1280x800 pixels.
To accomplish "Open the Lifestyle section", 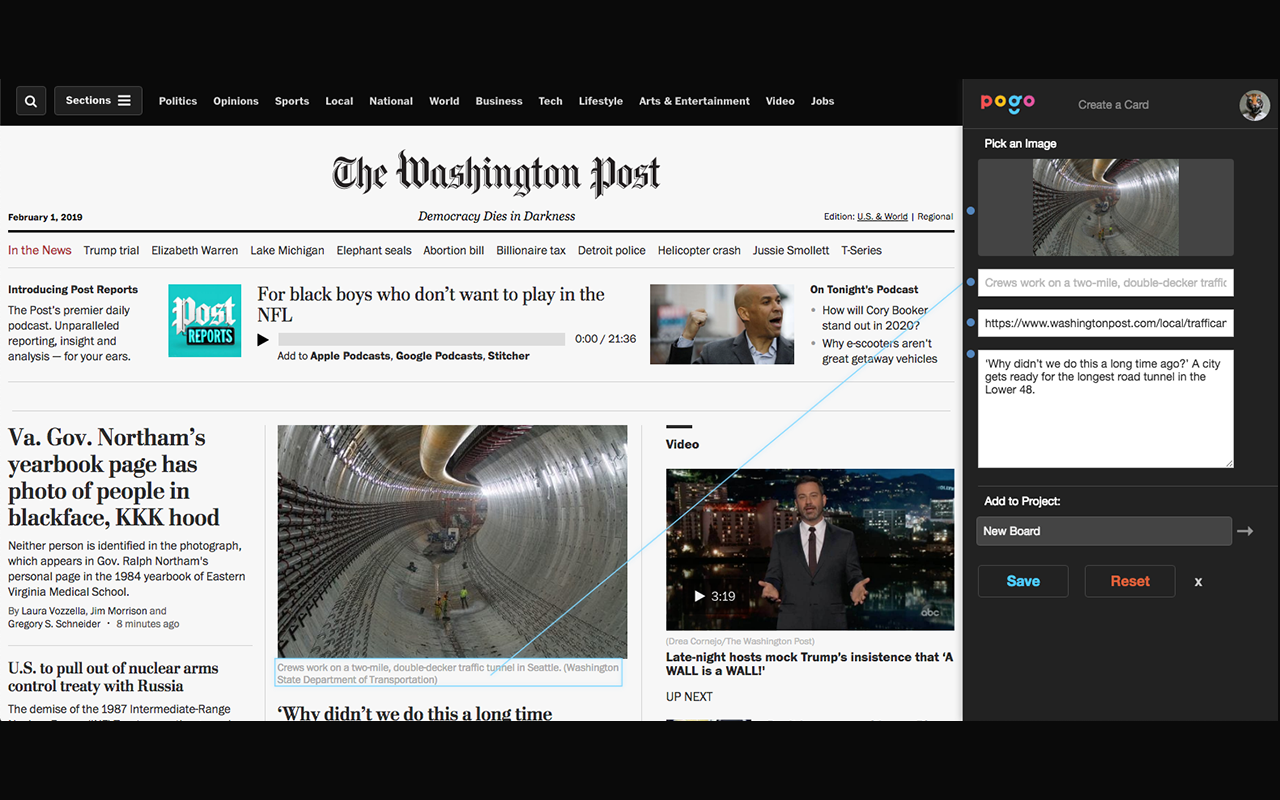I will tap(601, 101).
